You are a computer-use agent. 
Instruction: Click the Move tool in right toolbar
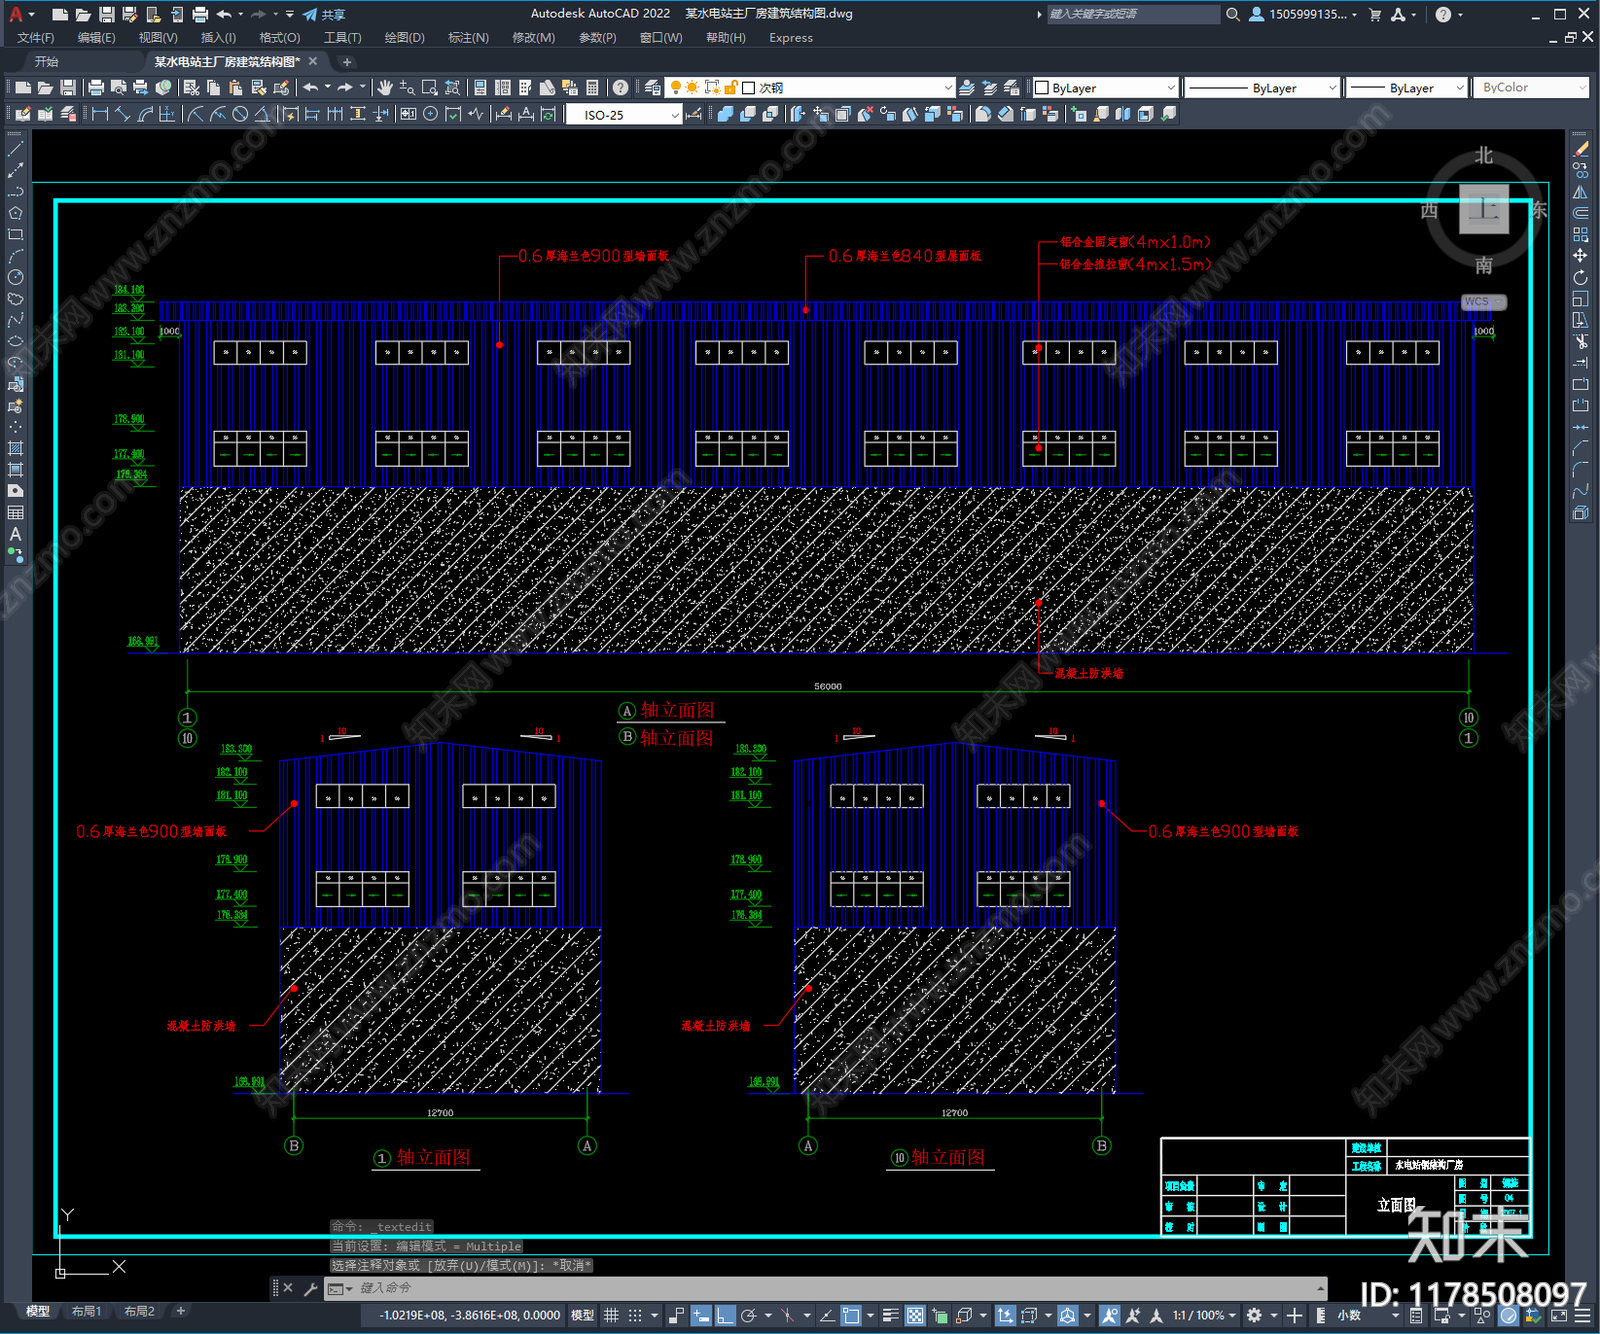click(1580, 256)
